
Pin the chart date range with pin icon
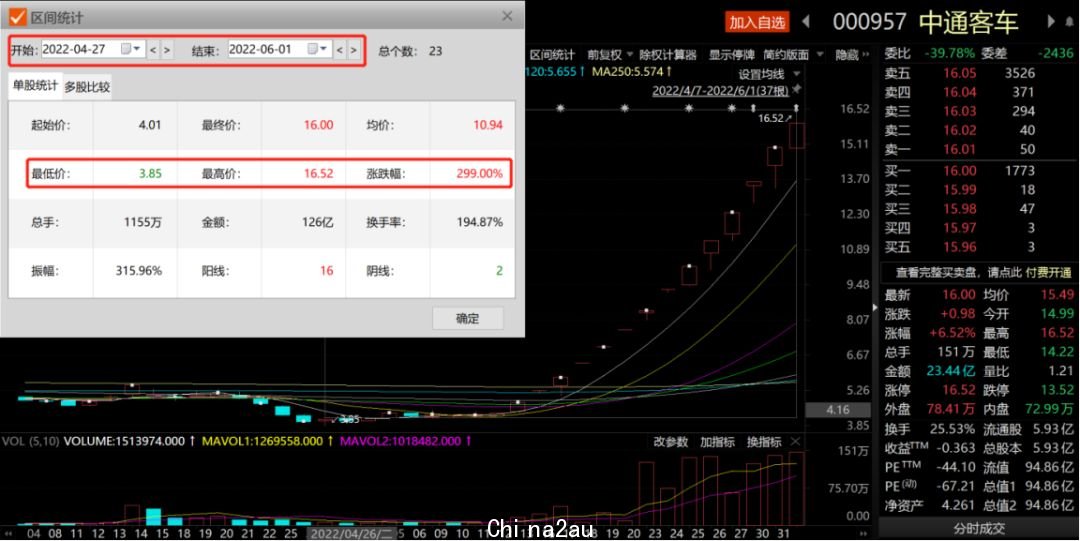tap(797, 90)
